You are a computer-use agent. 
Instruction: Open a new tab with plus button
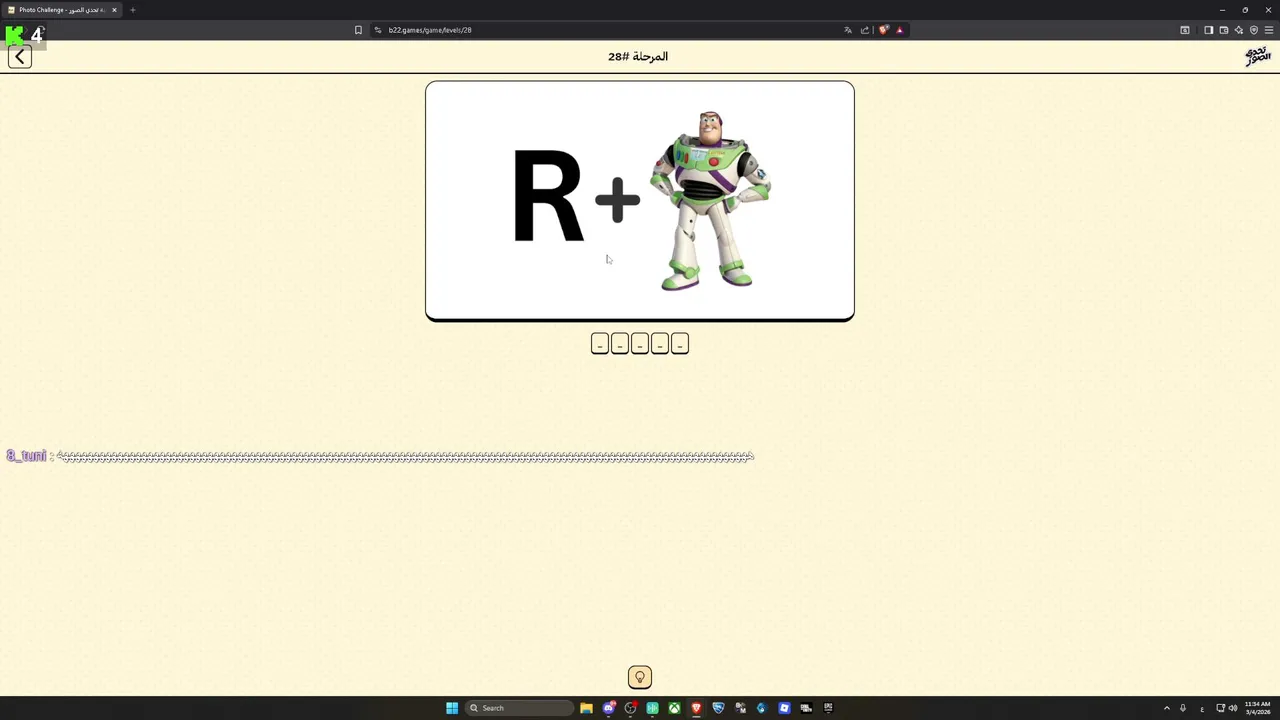coord(132,10)
